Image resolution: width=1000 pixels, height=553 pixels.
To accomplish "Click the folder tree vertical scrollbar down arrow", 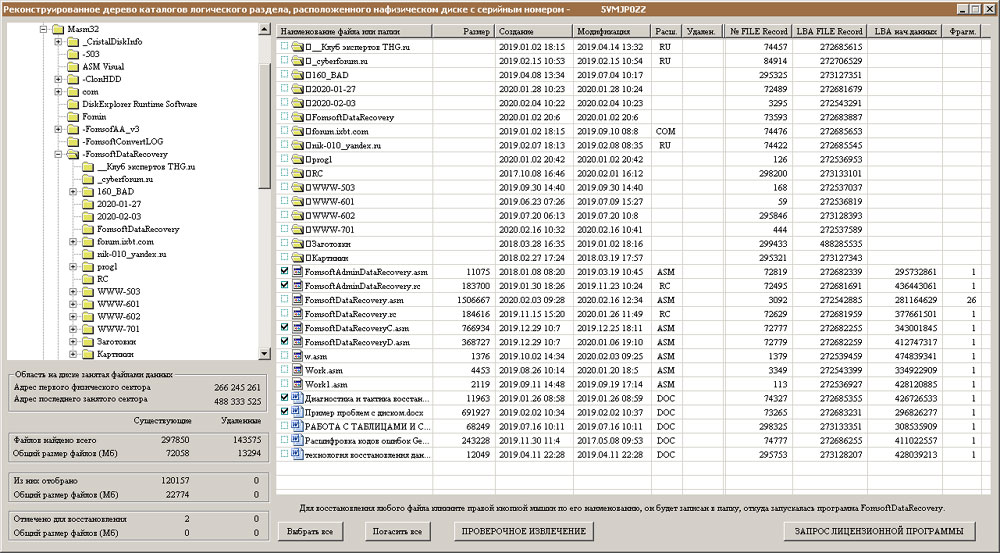I will (264, 352).
